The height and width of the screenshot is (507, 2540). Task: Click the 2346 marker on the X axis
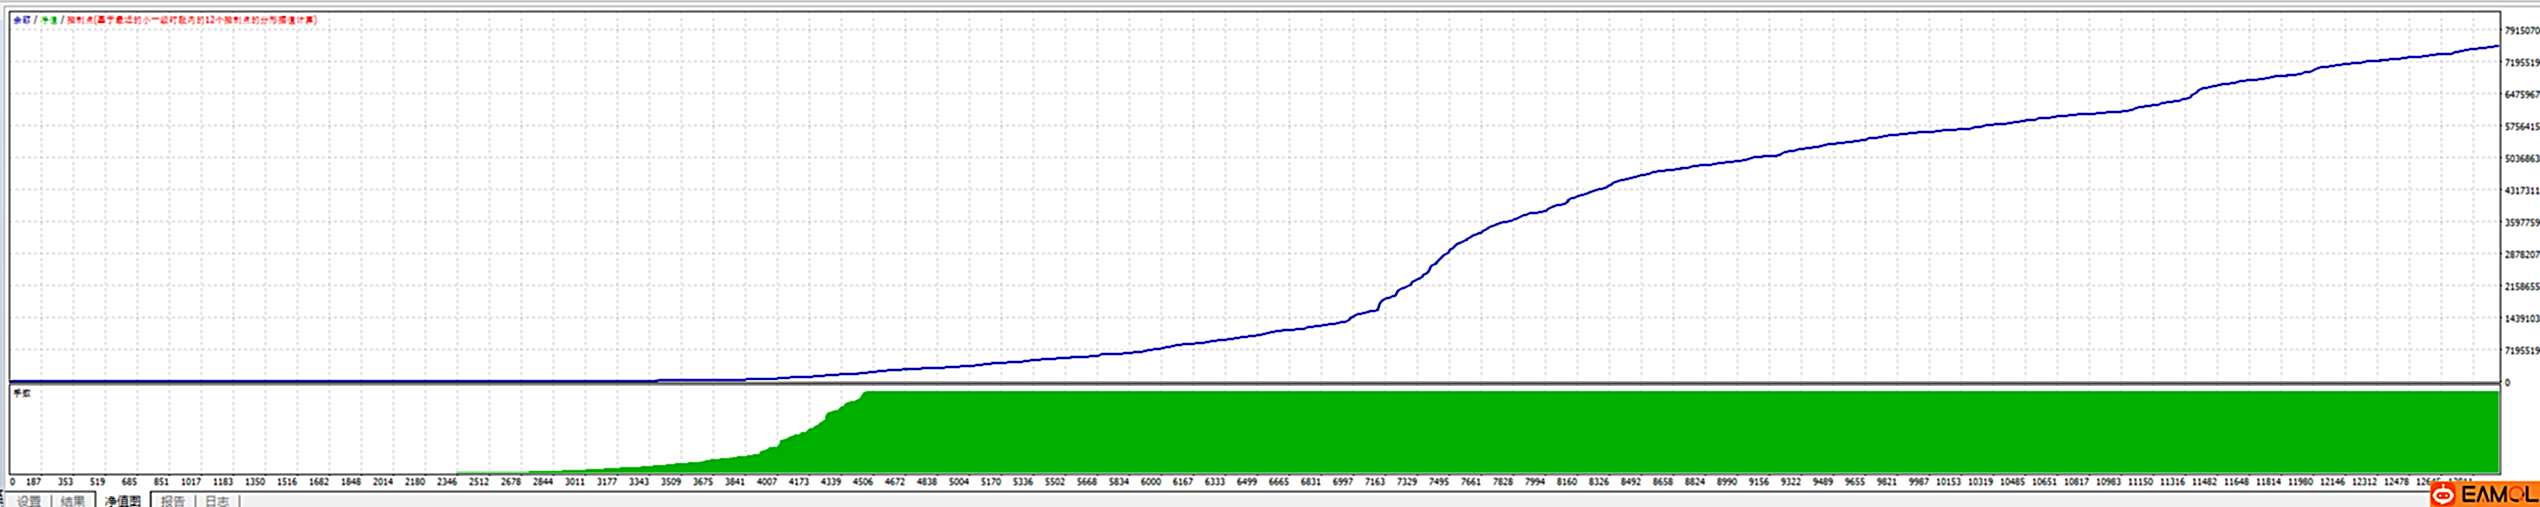(x=447, y=482)
